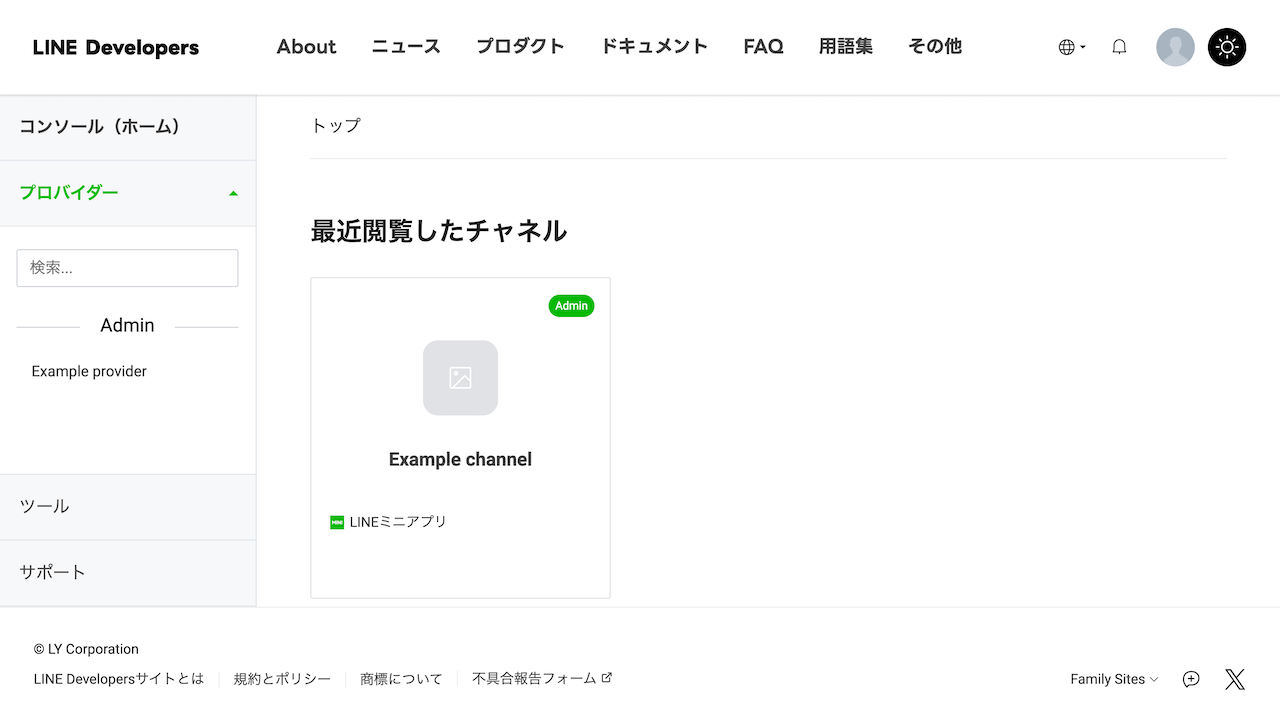1280x715 pixels.
Task: Collapse the プロバイダー sidebar section
Action: (x=233, y=192)
